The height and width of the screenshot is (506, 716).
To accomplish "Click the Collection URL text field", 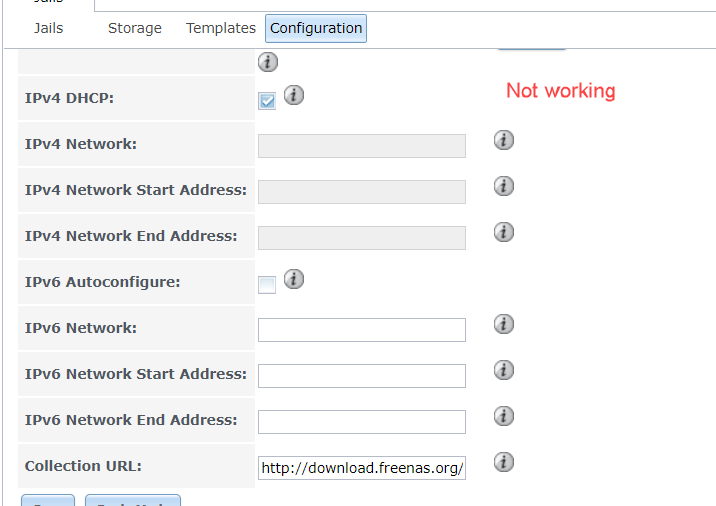I will (x=362, y=468).
